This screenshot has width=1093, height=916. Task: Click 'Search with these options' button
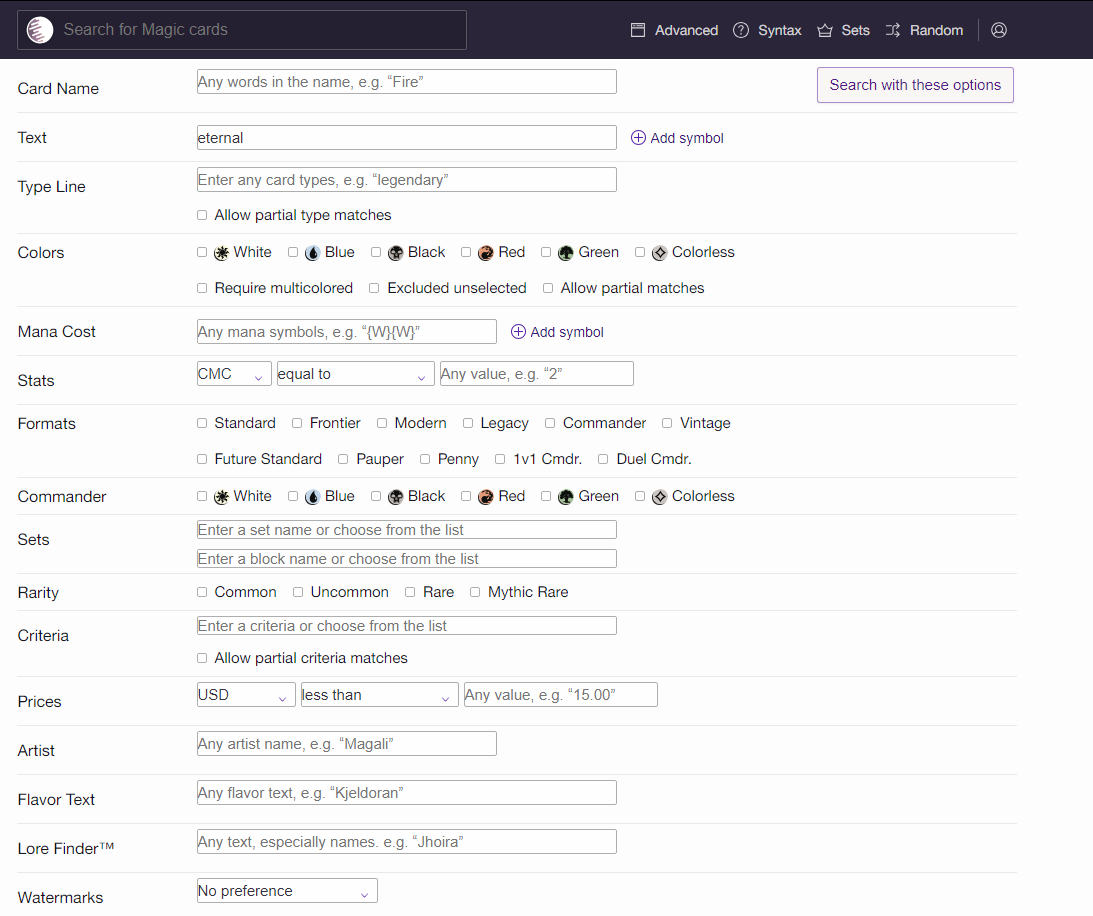point(915,85)
